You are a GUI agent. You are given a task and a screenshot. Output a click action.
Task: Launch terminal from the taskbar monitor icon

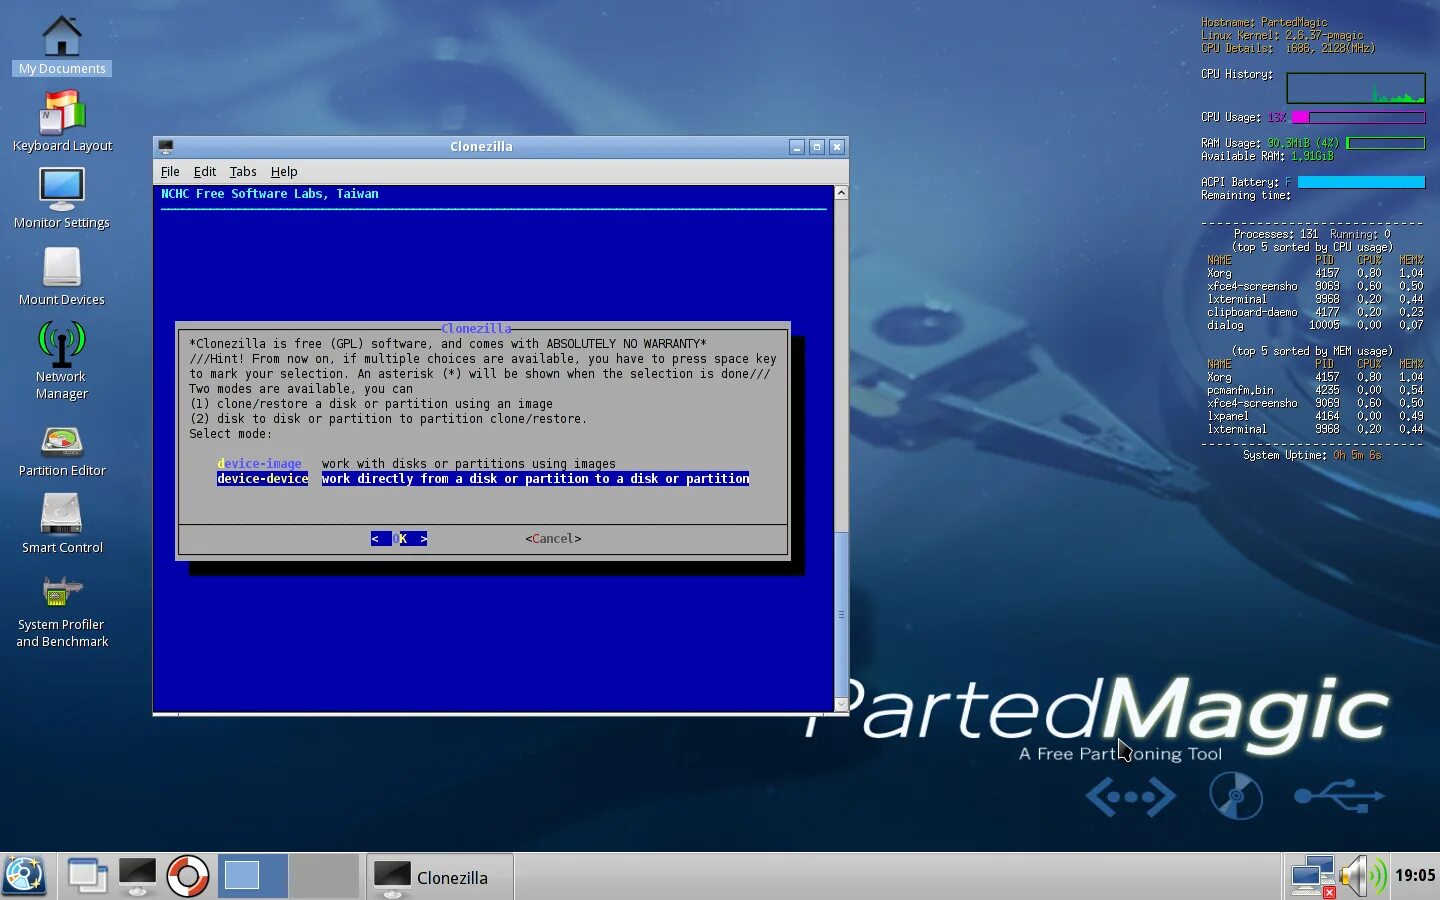(x=137, y=876)
